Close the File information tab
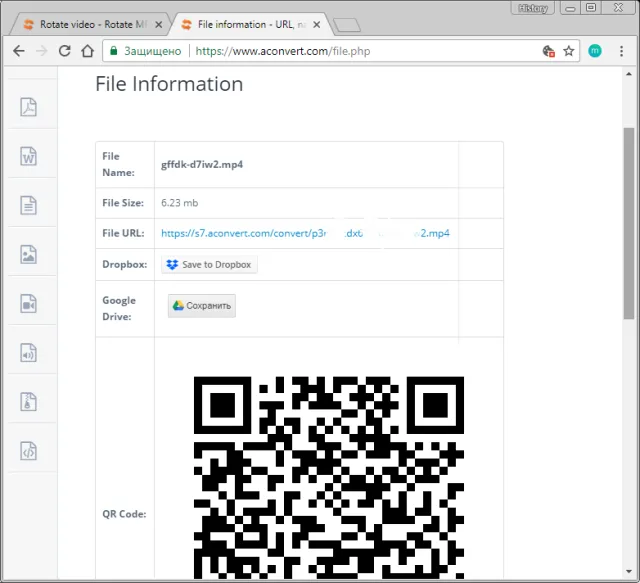Viewport: 640px width, 583px height. (x=316, y=25)
